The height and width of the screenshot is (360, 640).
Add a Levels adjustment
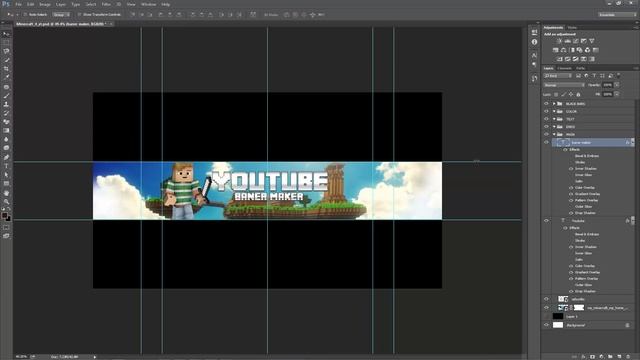[x=567, y=41]
